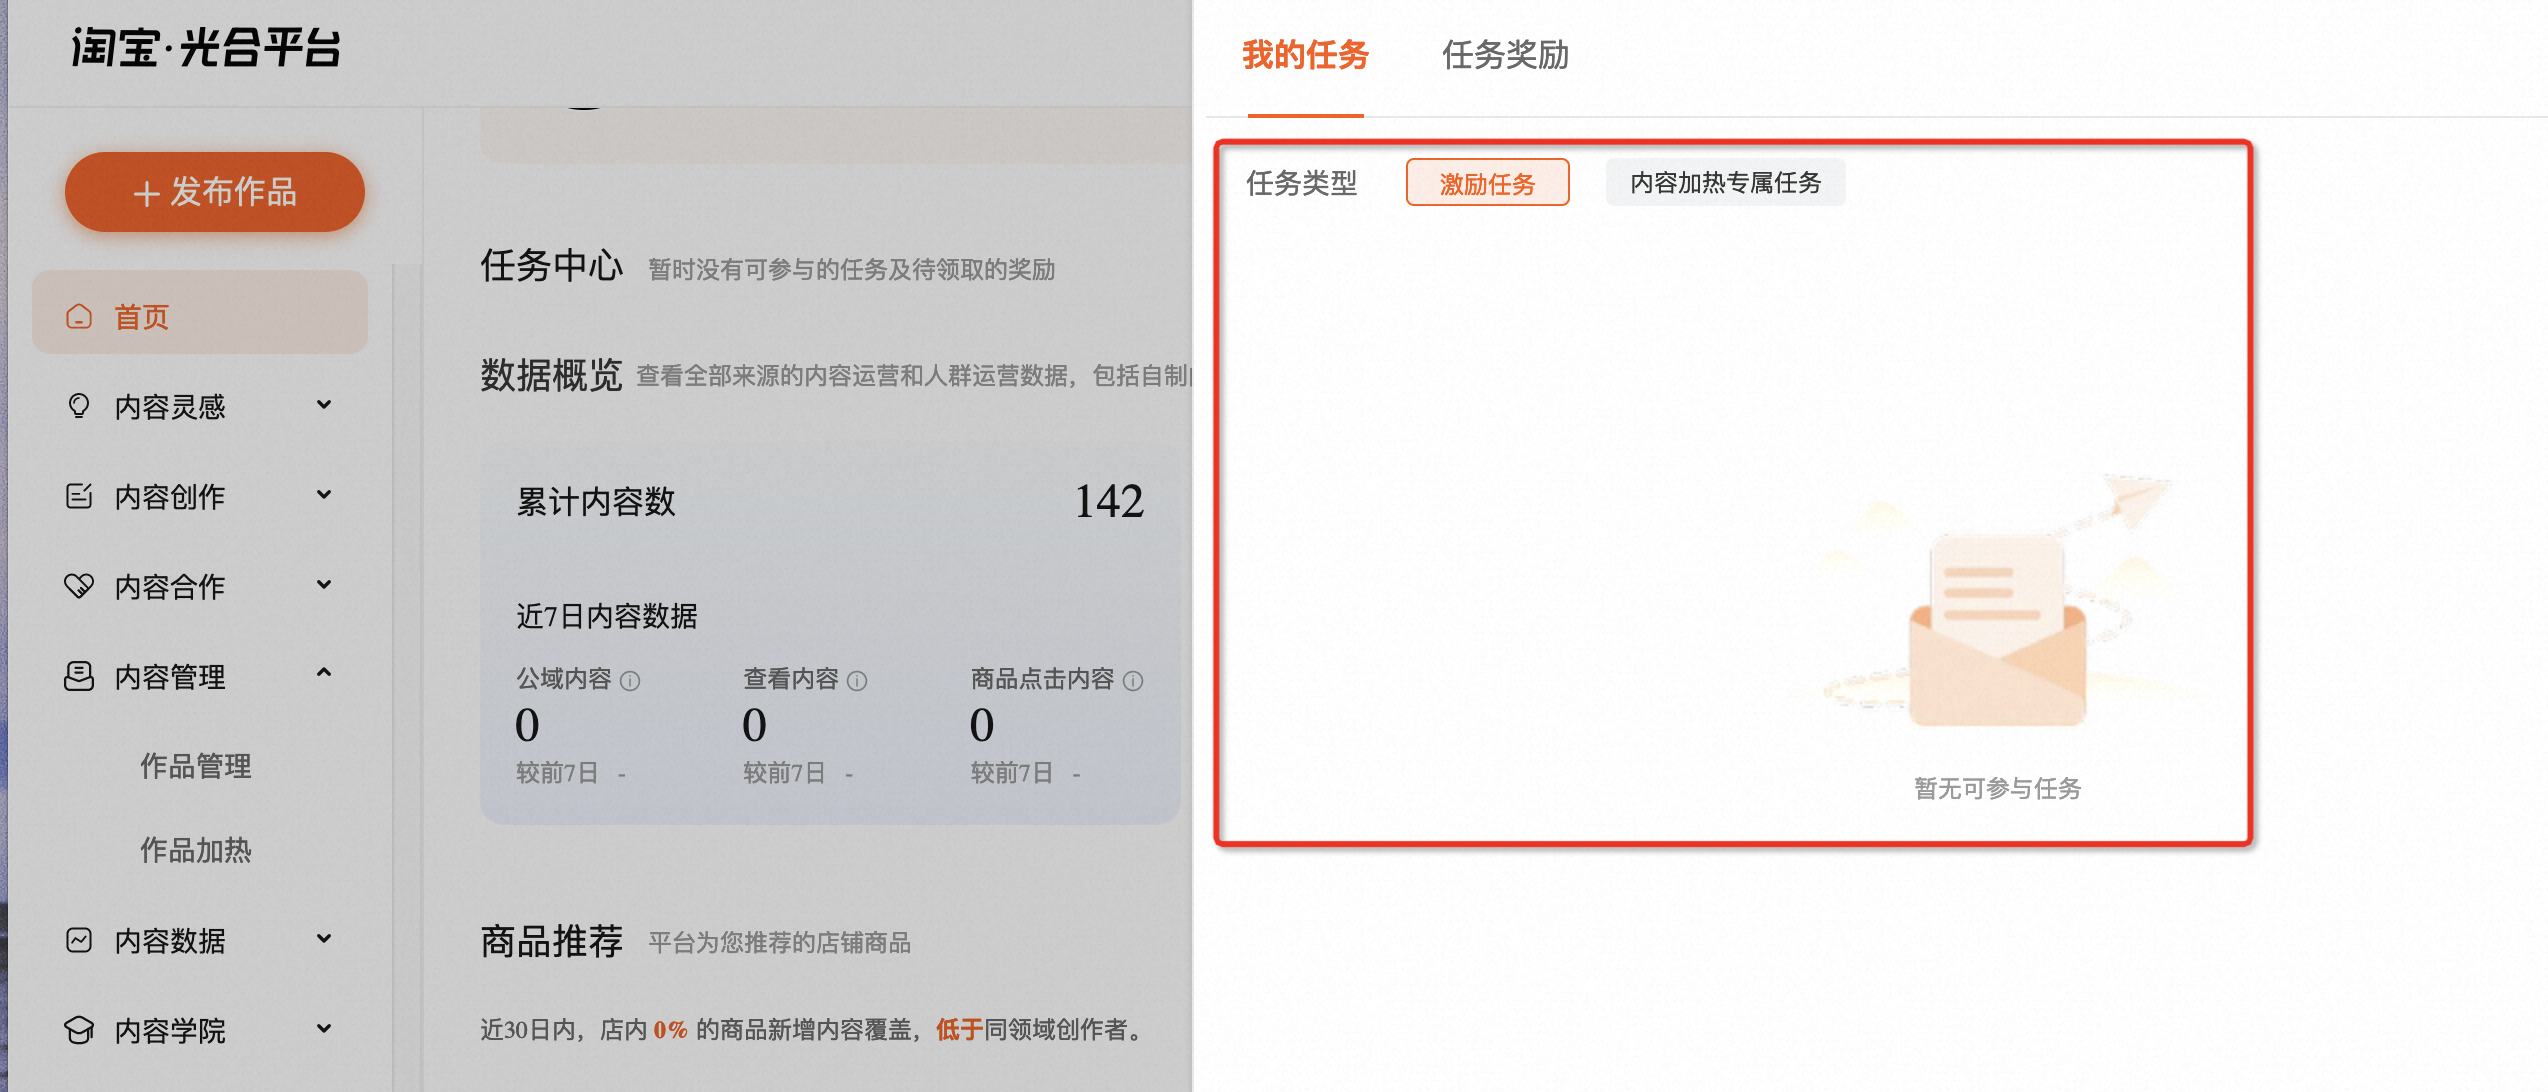Click the 暂无可参与任务 empty-state text

coord(1997,789)
